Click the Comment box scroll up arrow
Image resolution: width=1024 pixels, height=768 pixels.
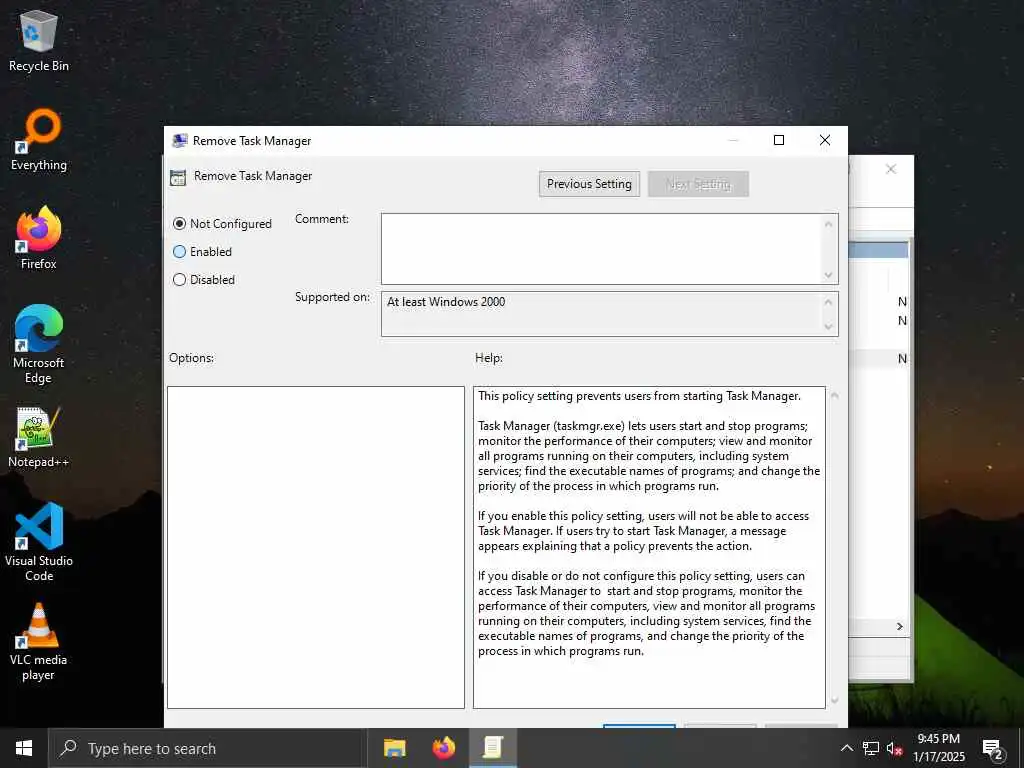click(829, 224)
